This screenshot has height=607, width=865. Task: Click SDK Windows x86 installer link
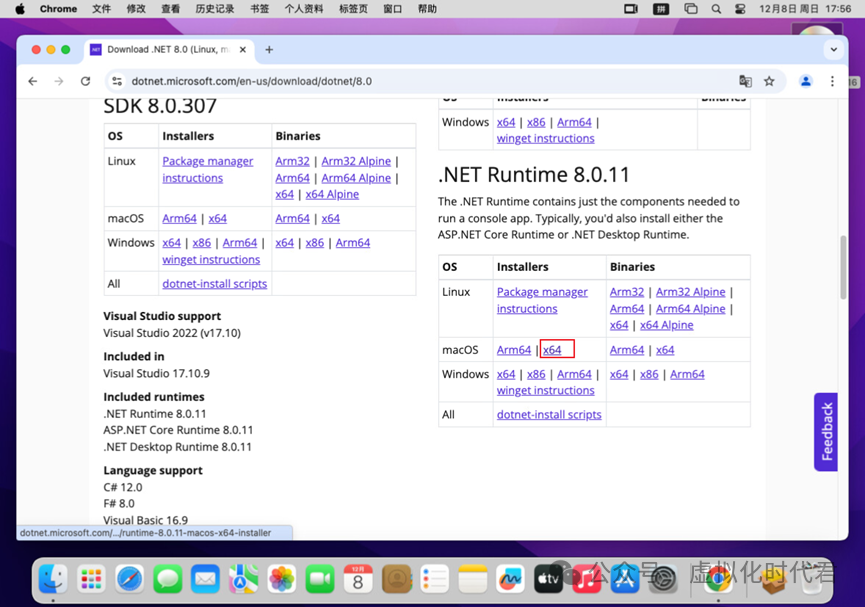pyautogui.click(x=201, y=243)
